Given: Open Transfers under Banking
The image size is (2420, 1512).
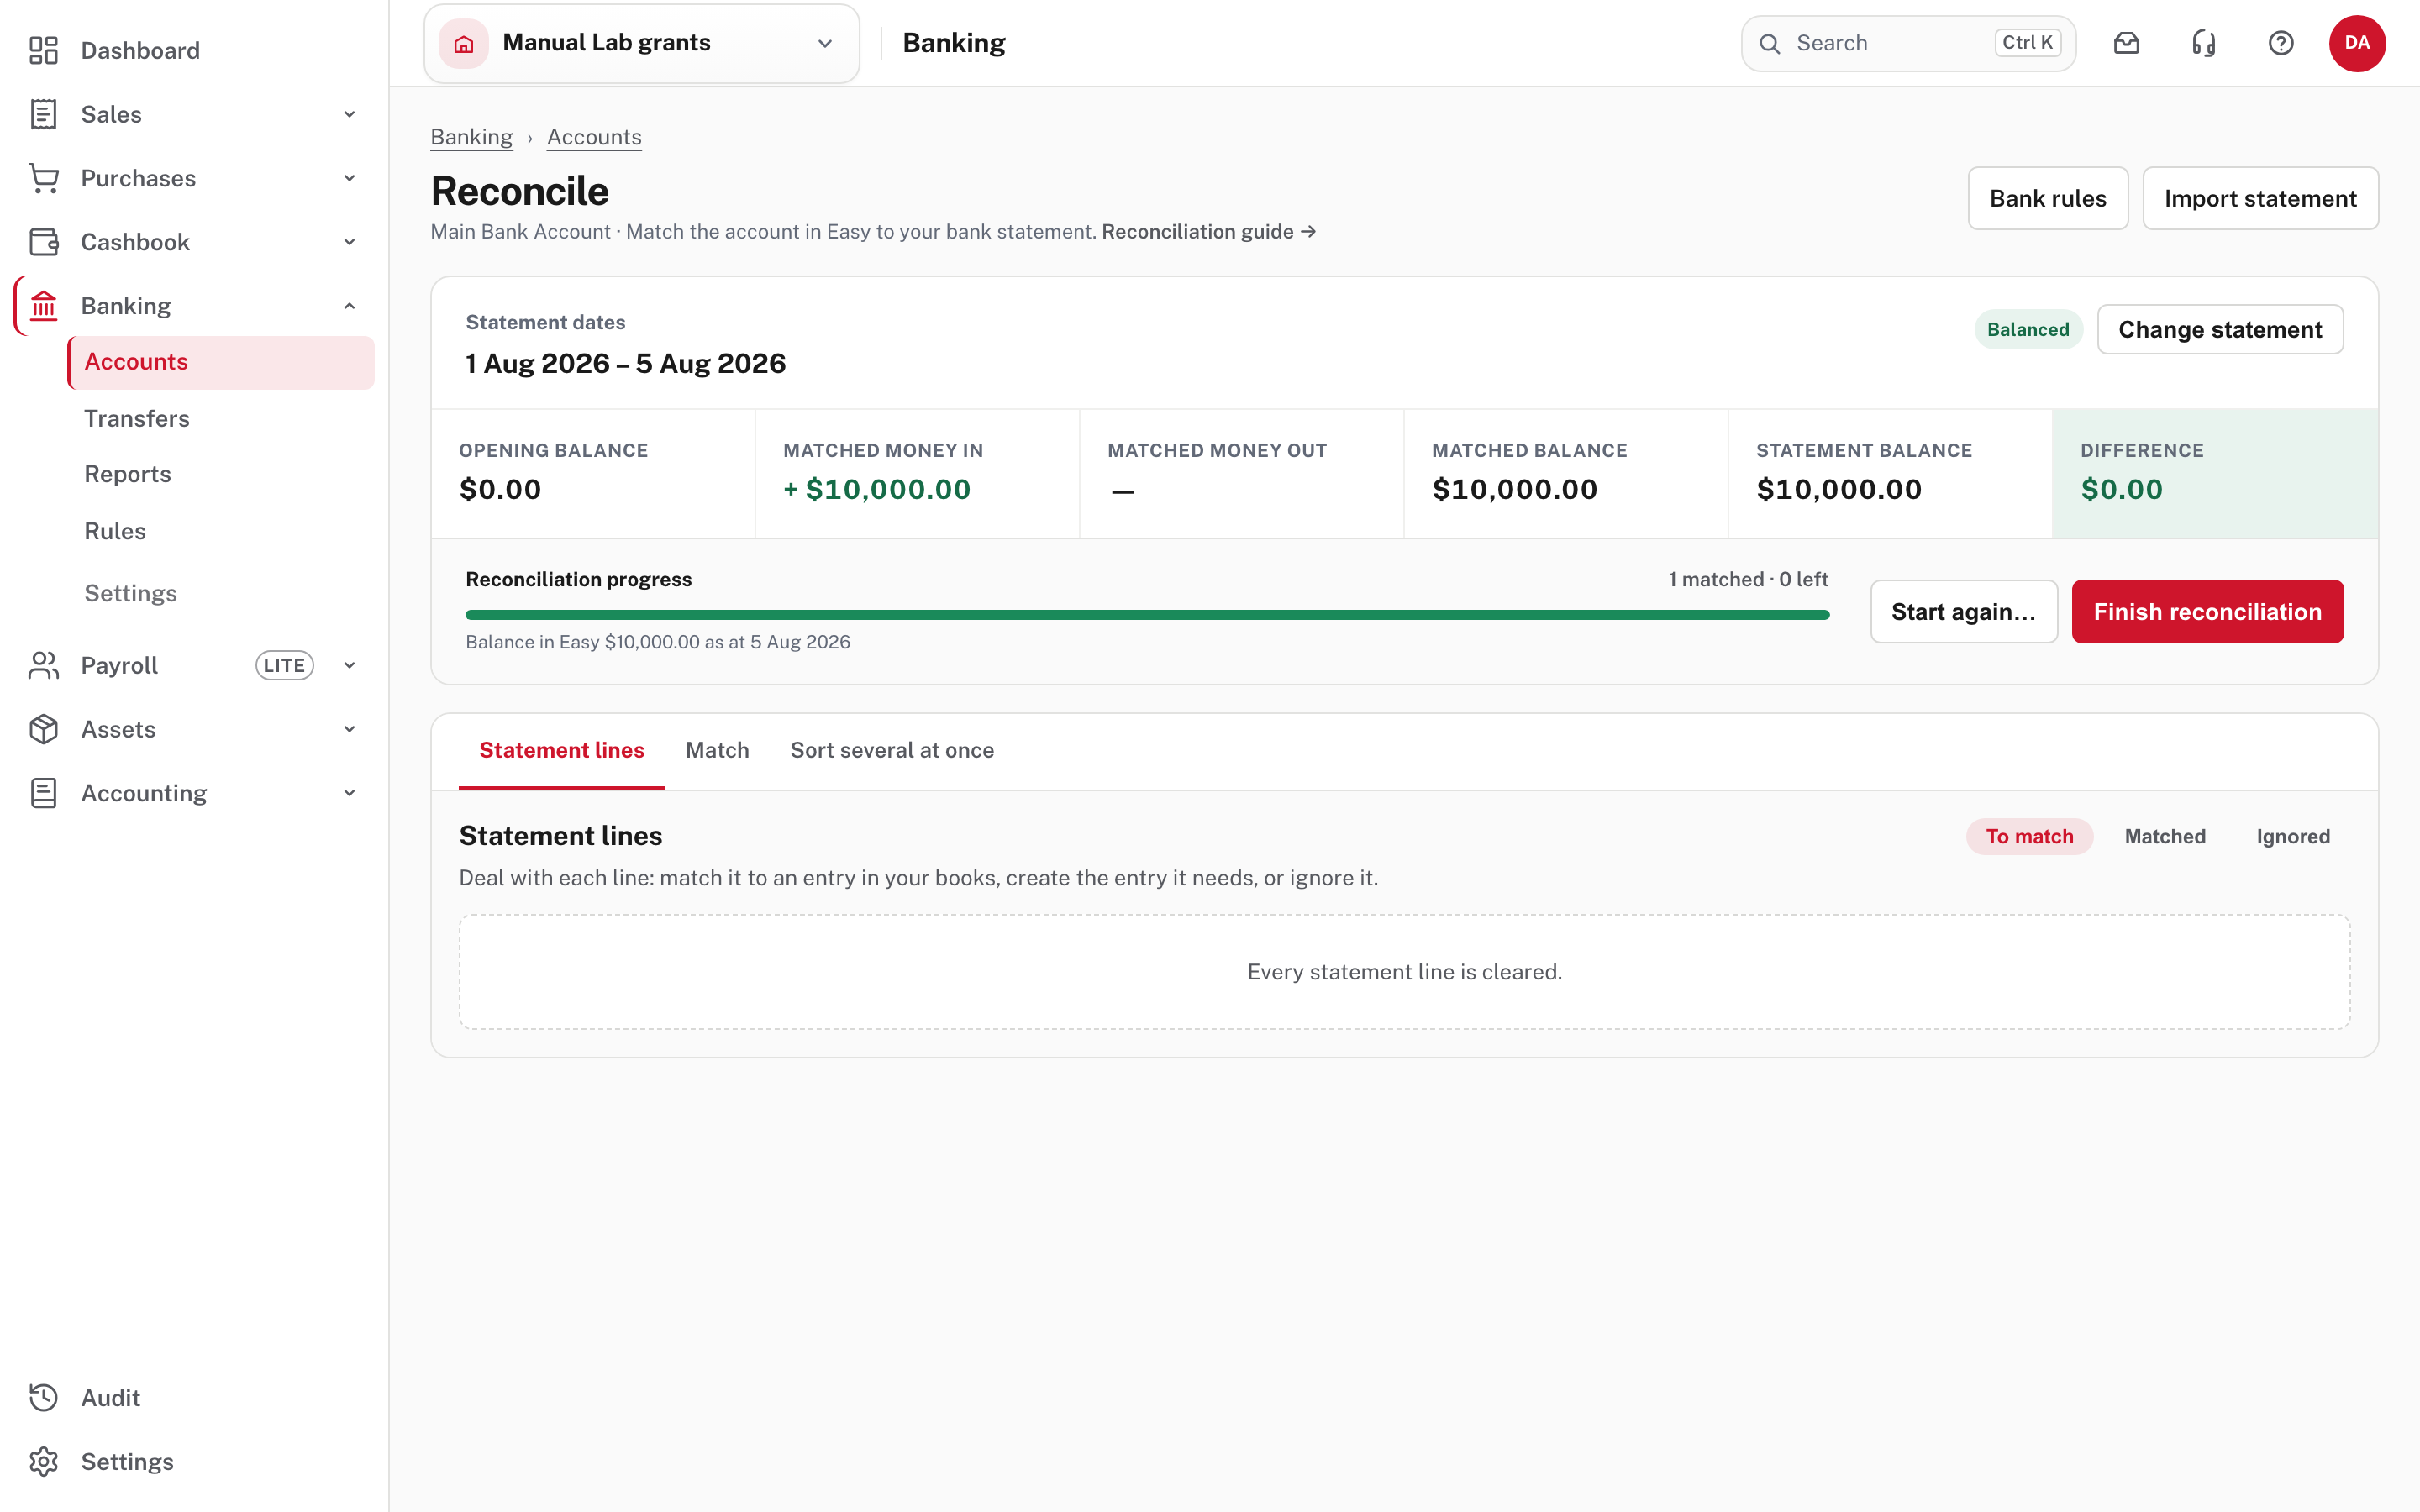Looking at the screenshot, I should tap(221, 418).
